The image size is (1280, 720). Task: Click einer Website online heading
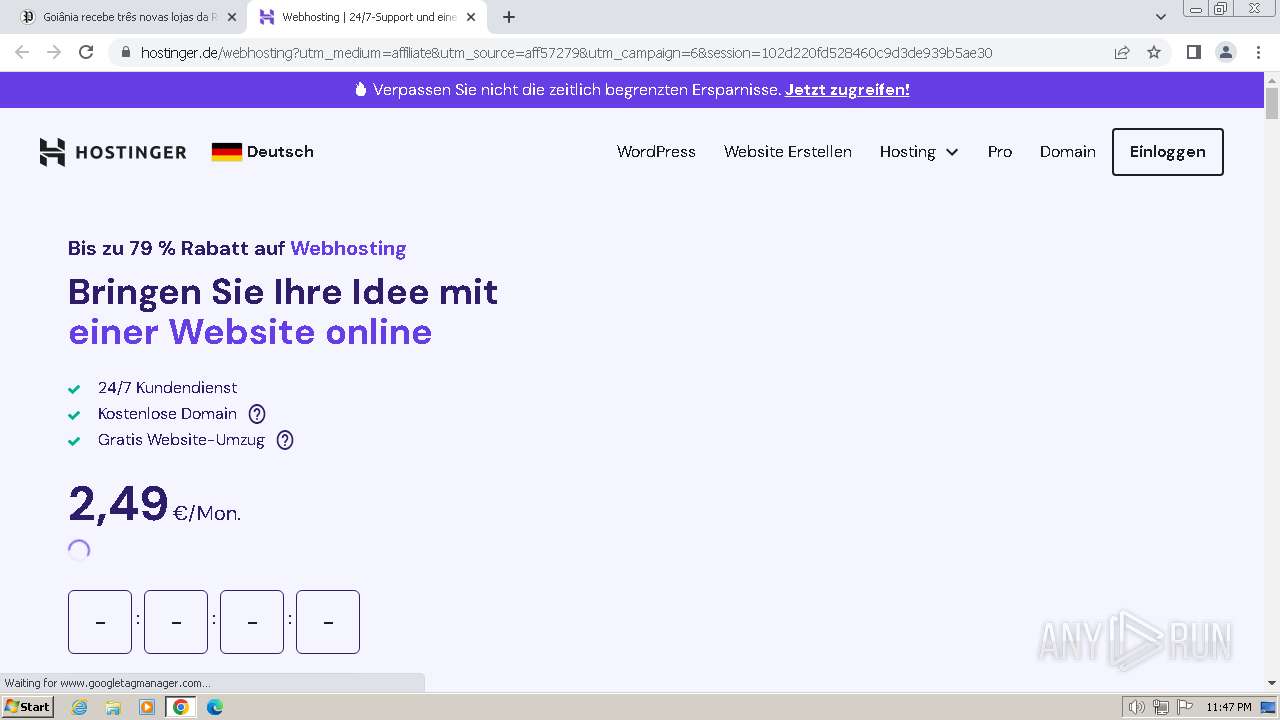(x=250, y=331)
